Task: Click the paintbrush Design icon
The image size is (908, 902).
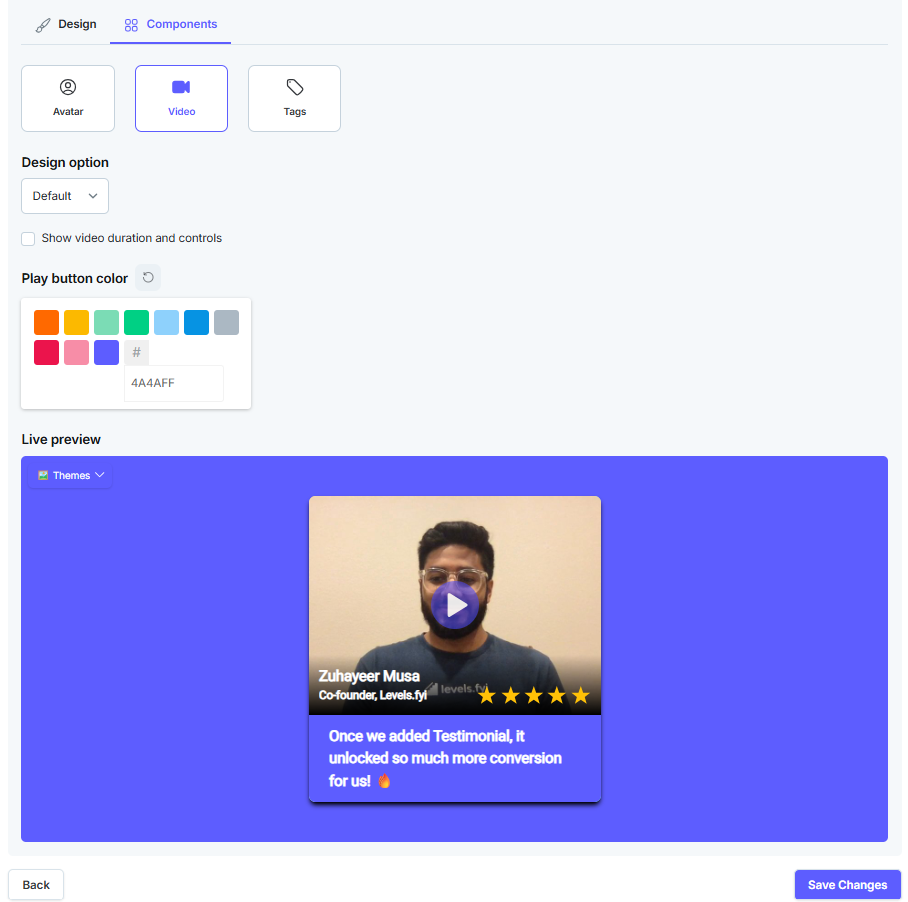Action: point(43,25)
